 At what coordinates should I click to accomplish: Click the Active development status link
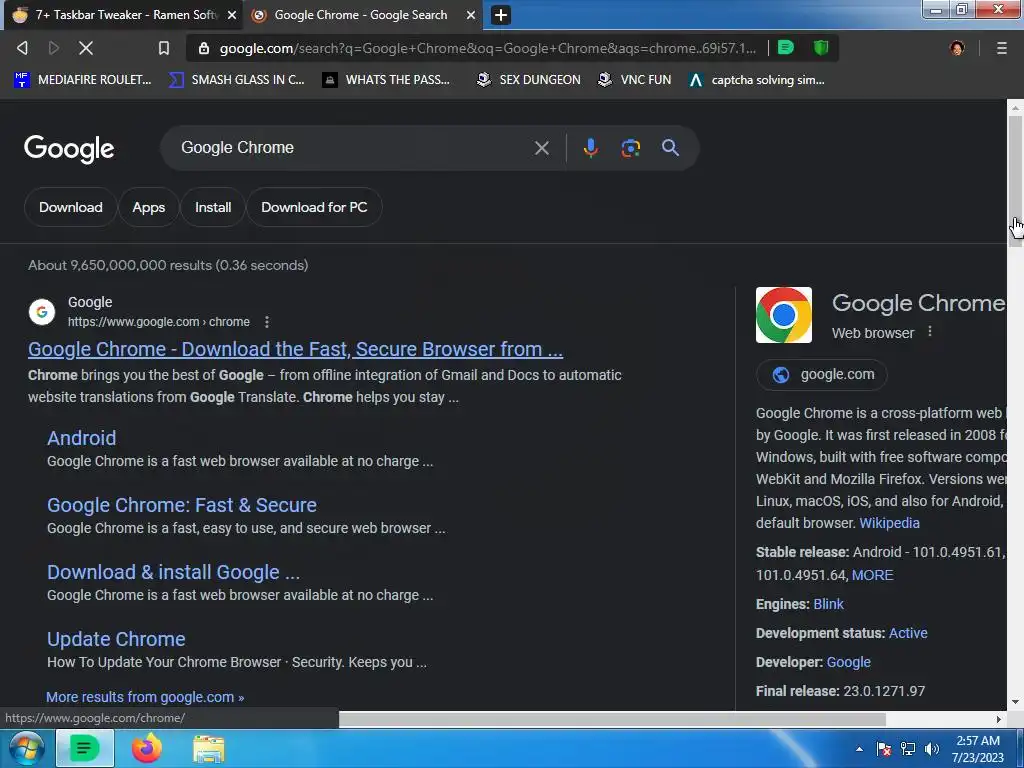point(908,633)
